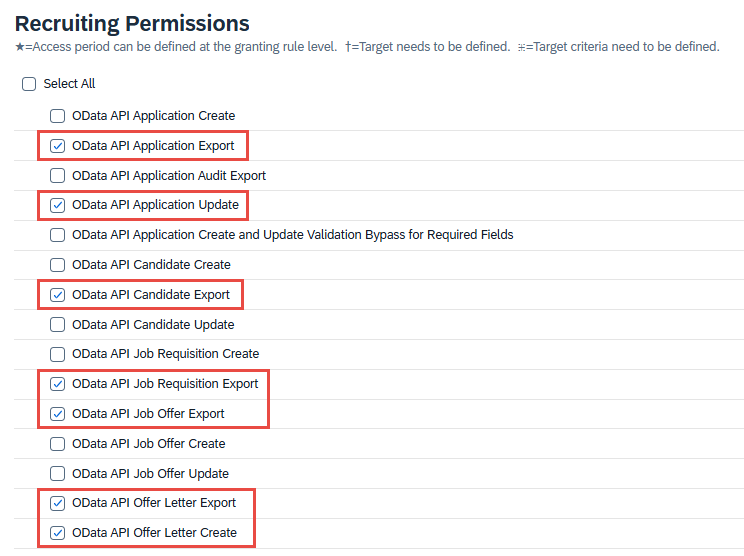Viewport: 744px width, 556px height.
Task: Tick OData API Job Requisition Create
Action: coord(58,354)
